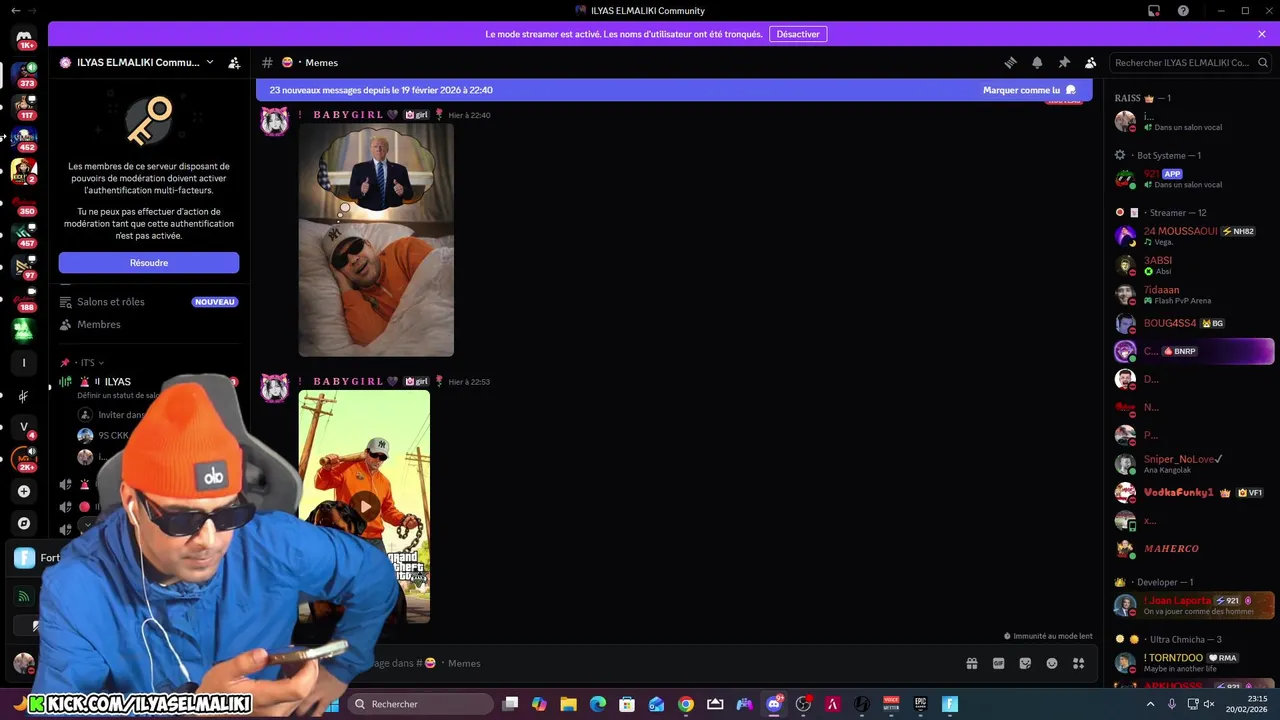
Task: Open Fortnite icon in taskbar
Action: 950,704
